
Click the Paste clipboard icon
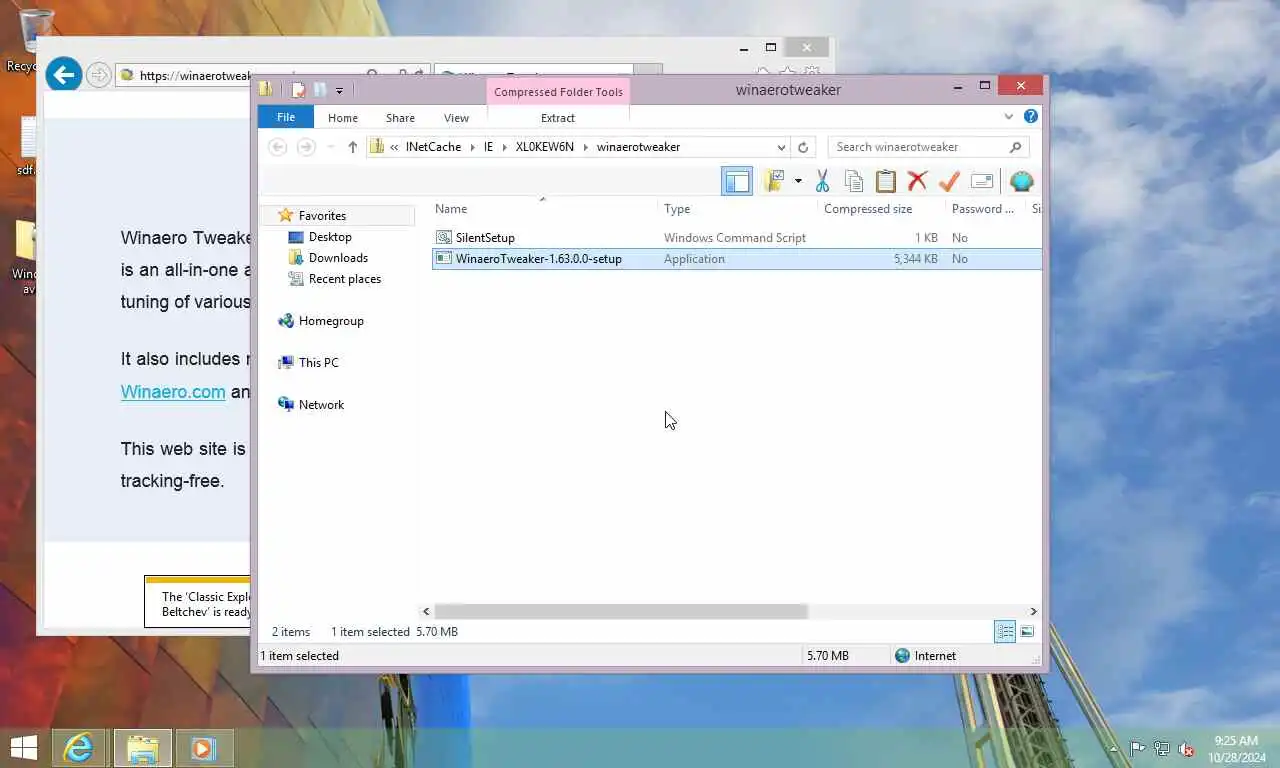pos(886,181)
